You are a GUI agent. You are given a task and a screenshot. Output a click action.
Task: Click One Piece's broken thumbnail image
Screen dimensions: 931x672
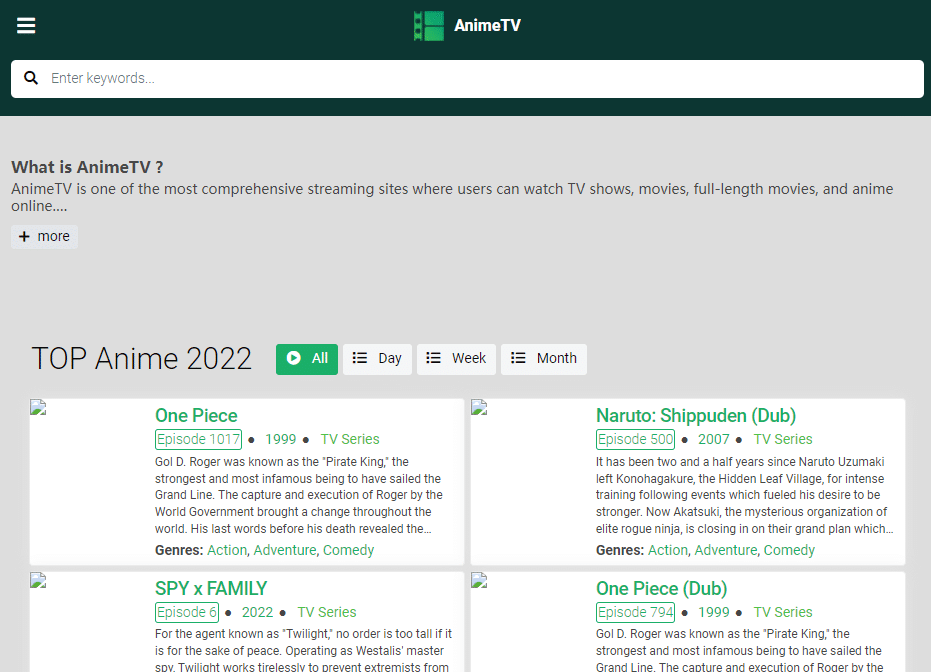38,407
